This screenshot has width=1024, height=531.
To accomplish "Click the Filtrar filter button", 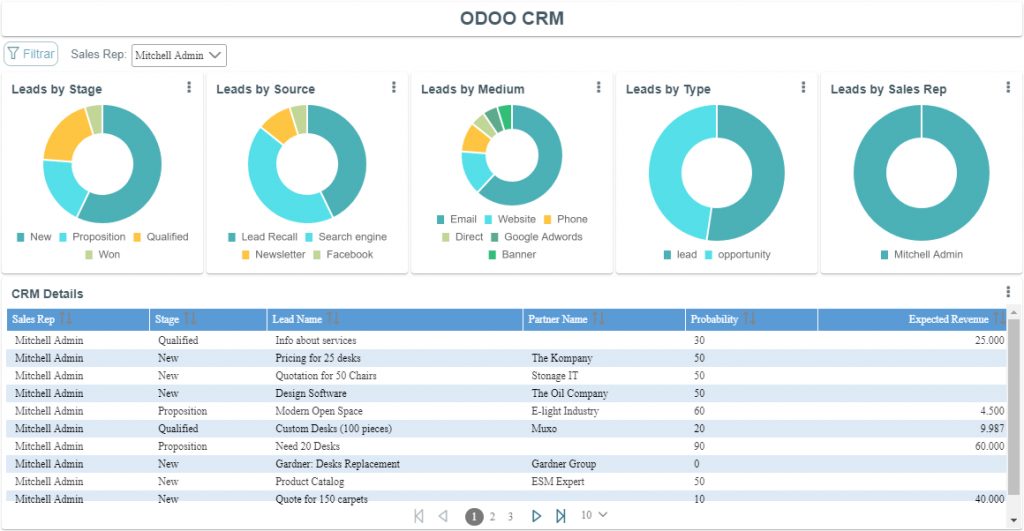I will (31, 54).
